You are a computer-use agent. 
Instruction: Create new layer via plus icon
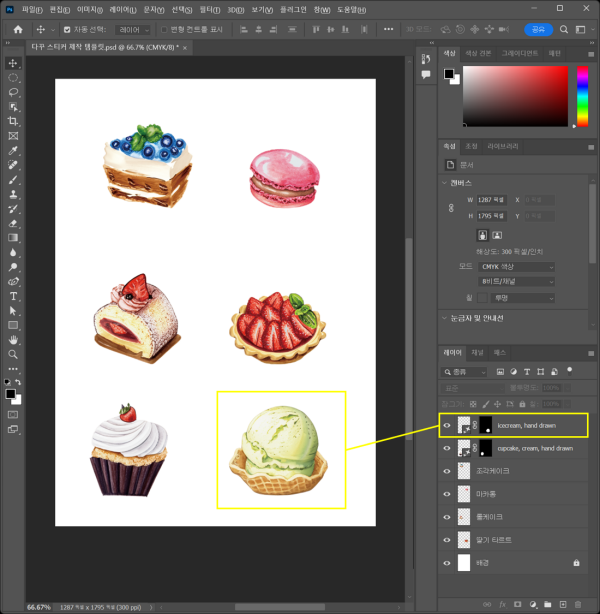[563, 604]
